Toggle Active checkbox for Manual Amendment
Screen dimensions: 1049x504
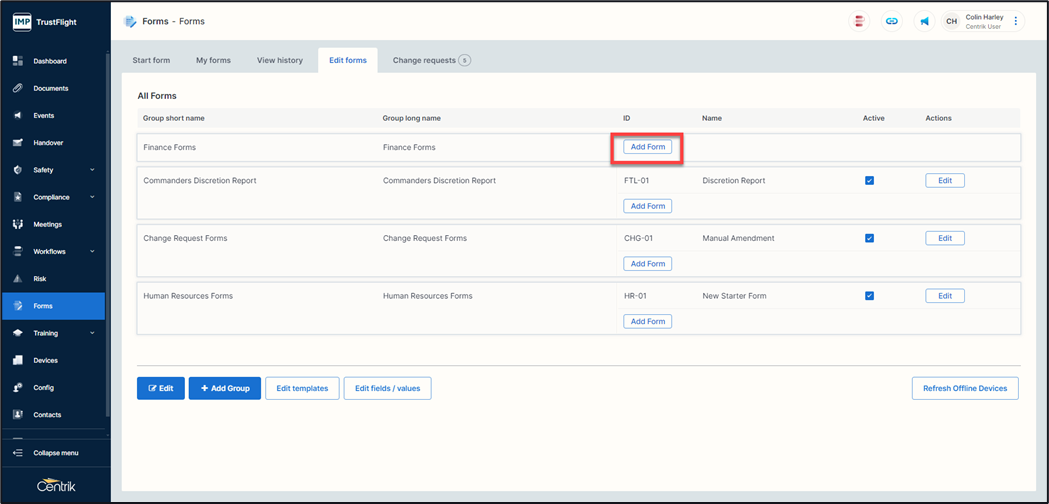point(869,238)
